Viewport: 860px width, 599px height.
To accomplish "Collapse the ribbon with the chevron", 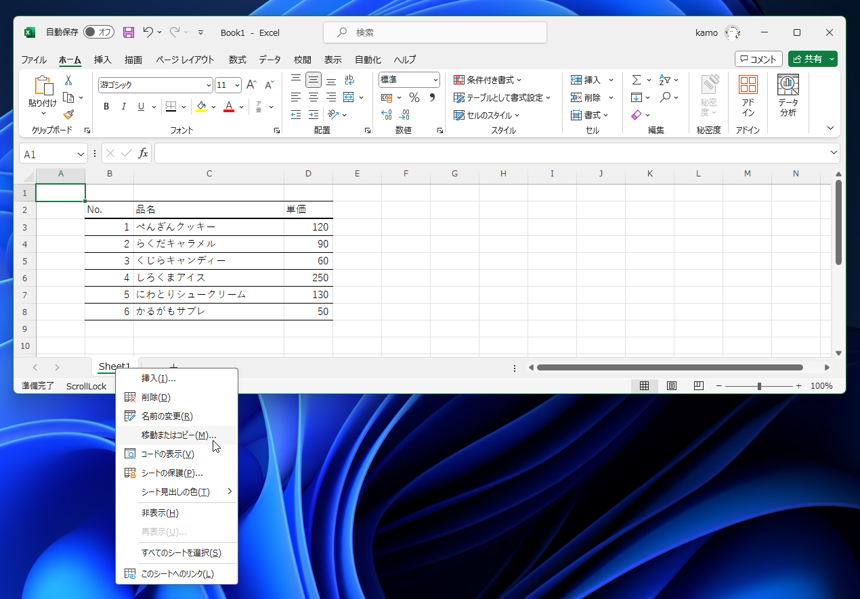I will pyautogui.click(x=830, y=128).
